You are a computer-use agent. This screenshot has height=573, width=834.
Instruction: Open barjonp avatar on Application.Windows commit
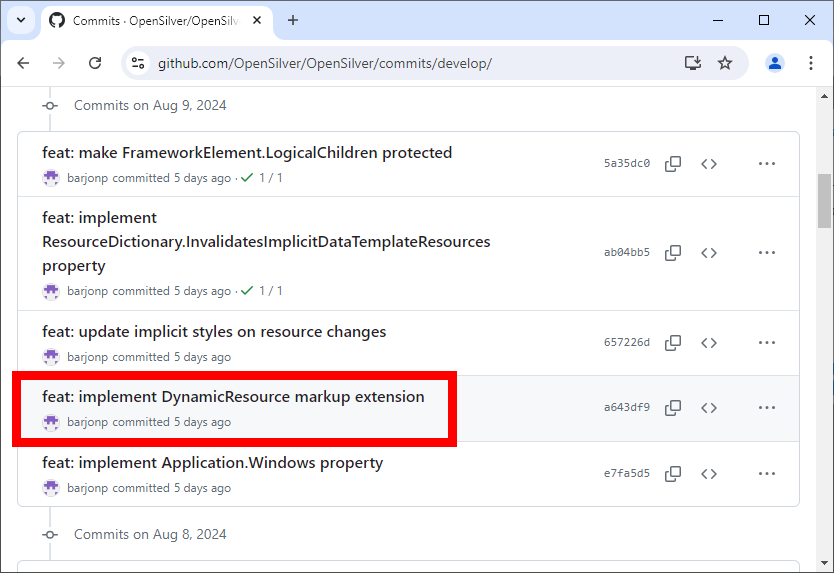pyautogui.click(x=51, y=488)
